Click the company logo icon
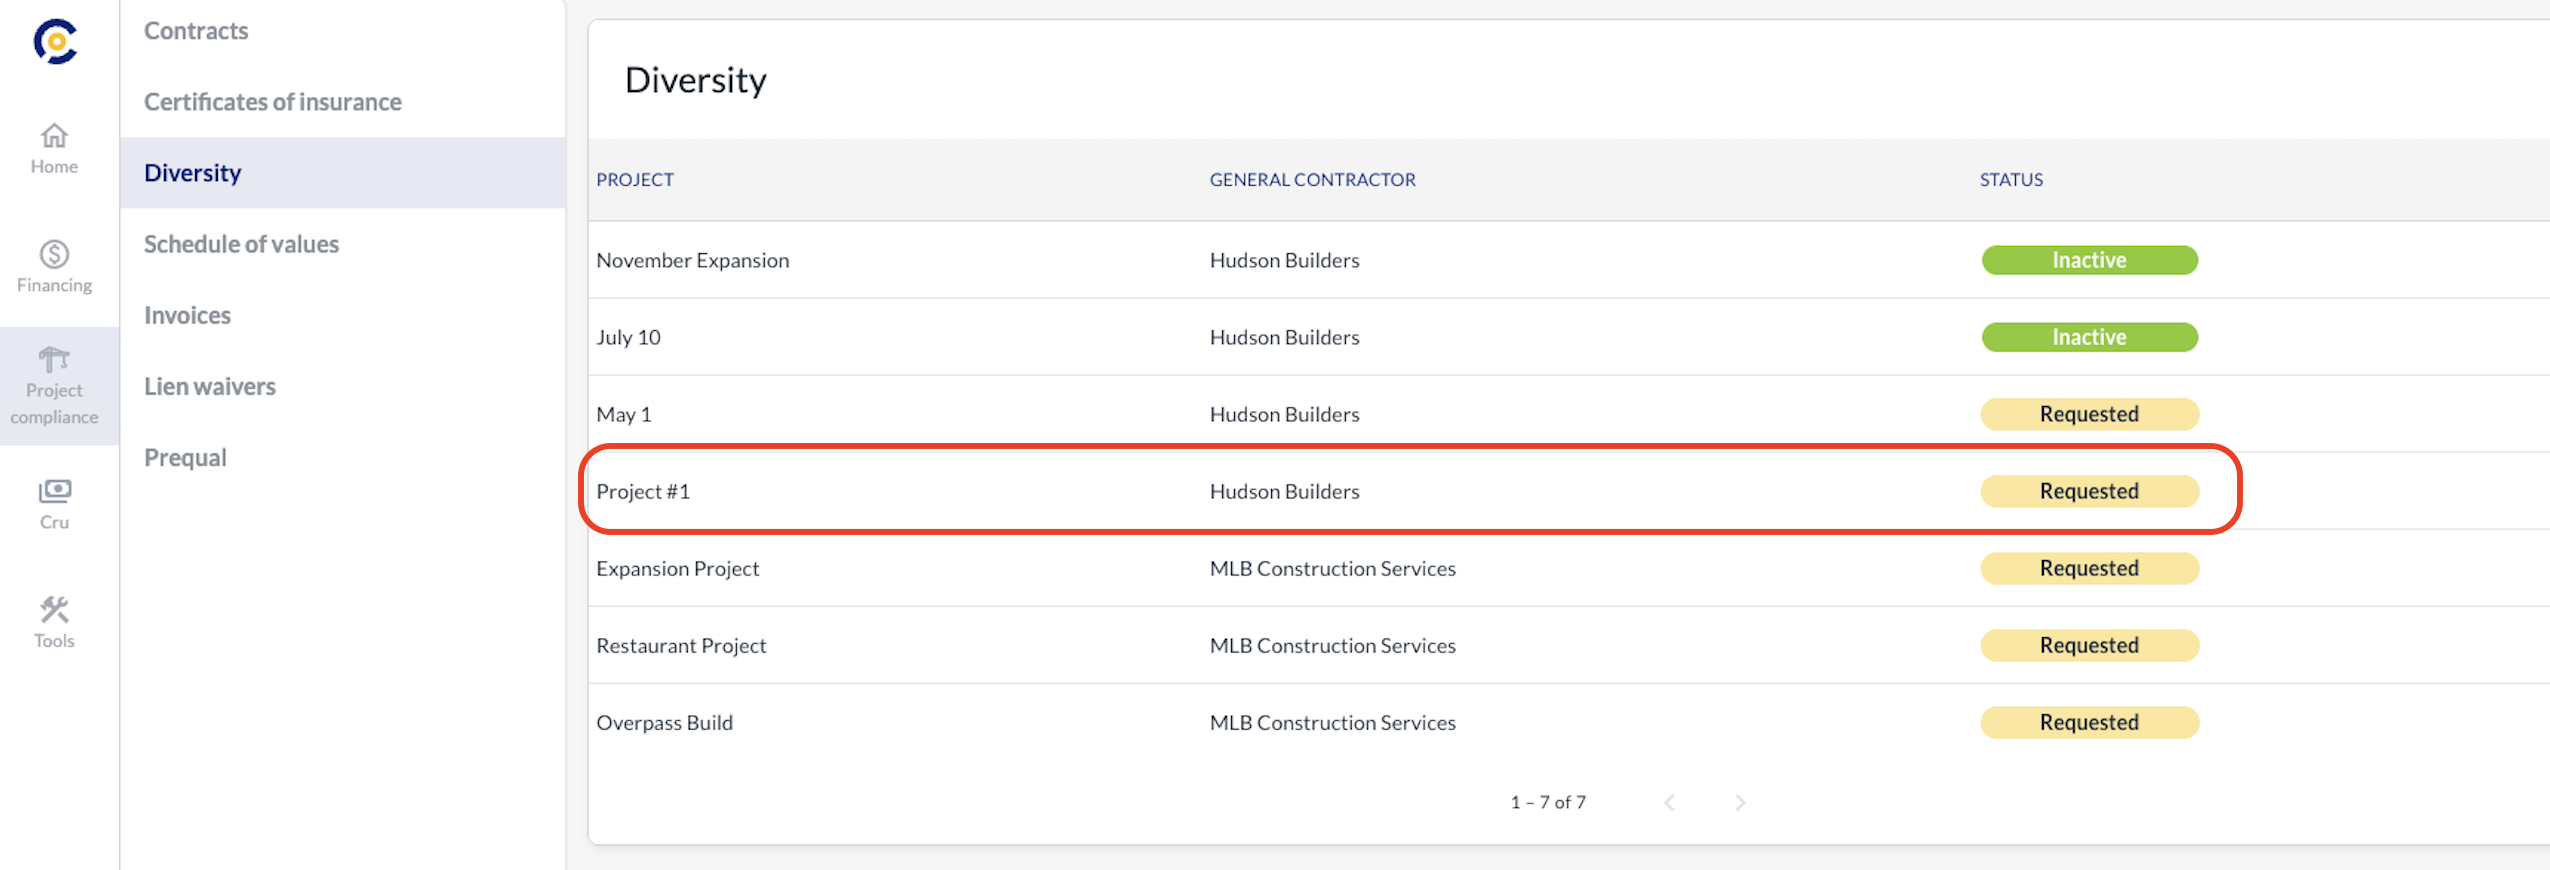 [x=55, y=42]
